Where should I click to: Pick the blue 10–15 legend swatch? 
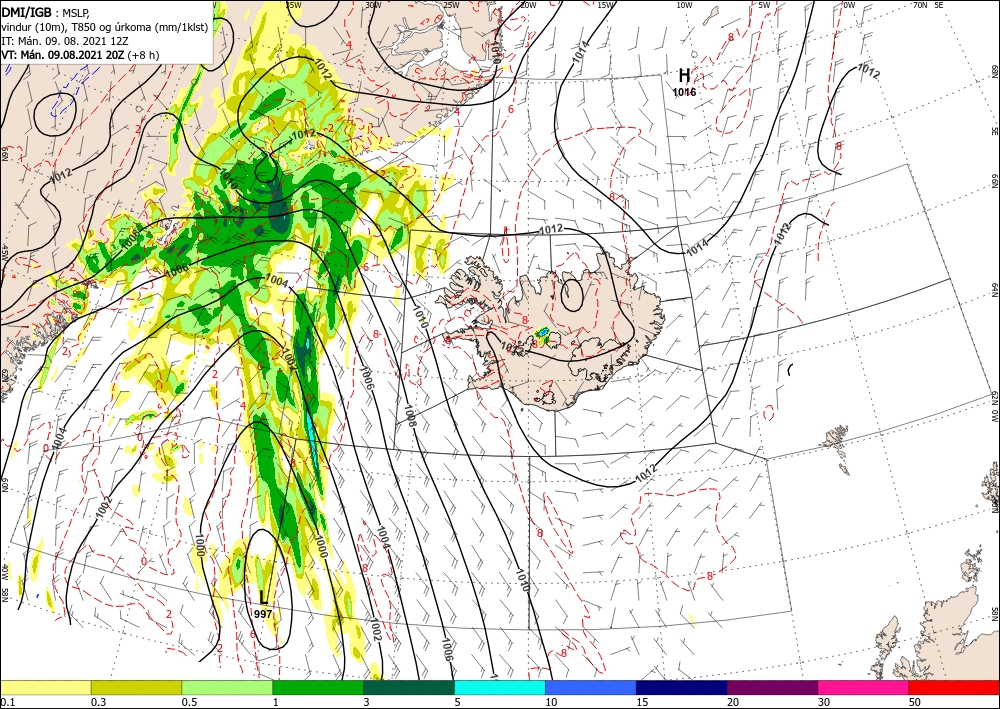tap(591, 687)
